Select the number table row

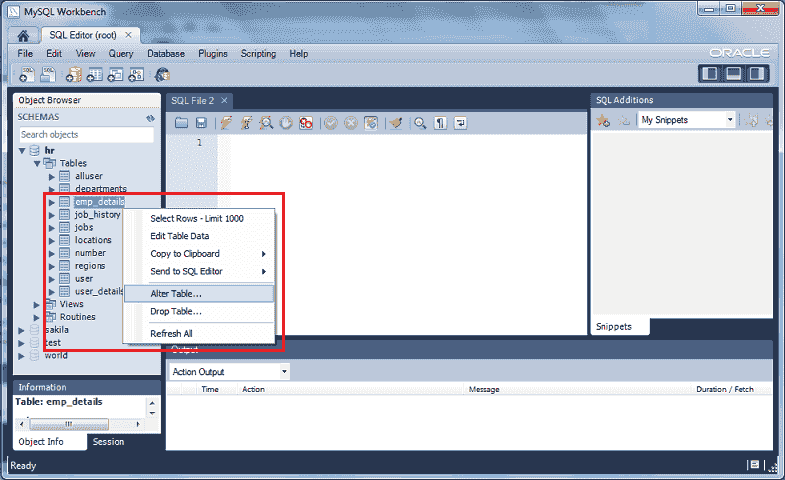pos(90,253)
